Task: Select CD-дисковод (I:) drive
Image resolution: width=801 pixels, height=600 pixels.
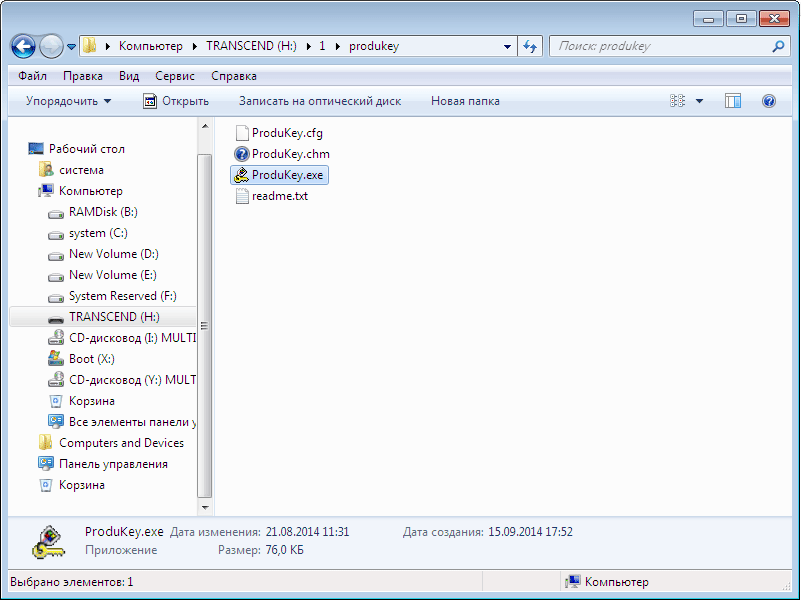Action: tap(122, 338)
